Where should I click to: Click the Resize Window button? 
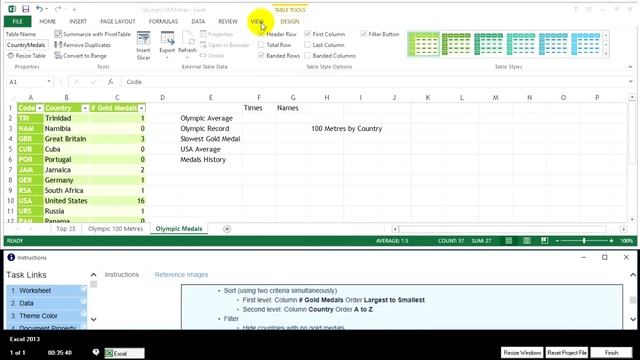pyautogui.click(x=522, y=353)
